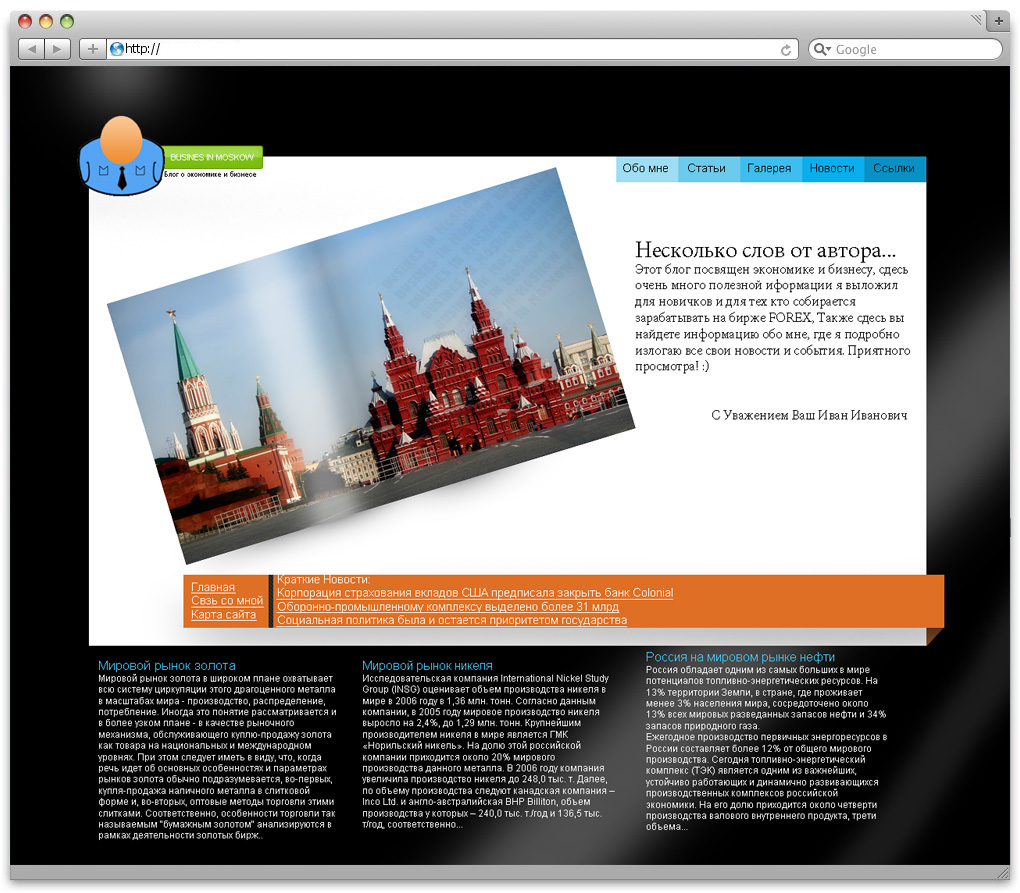Focus the Google search field
Screen dimensions: 1020x893
click(905, 49)
